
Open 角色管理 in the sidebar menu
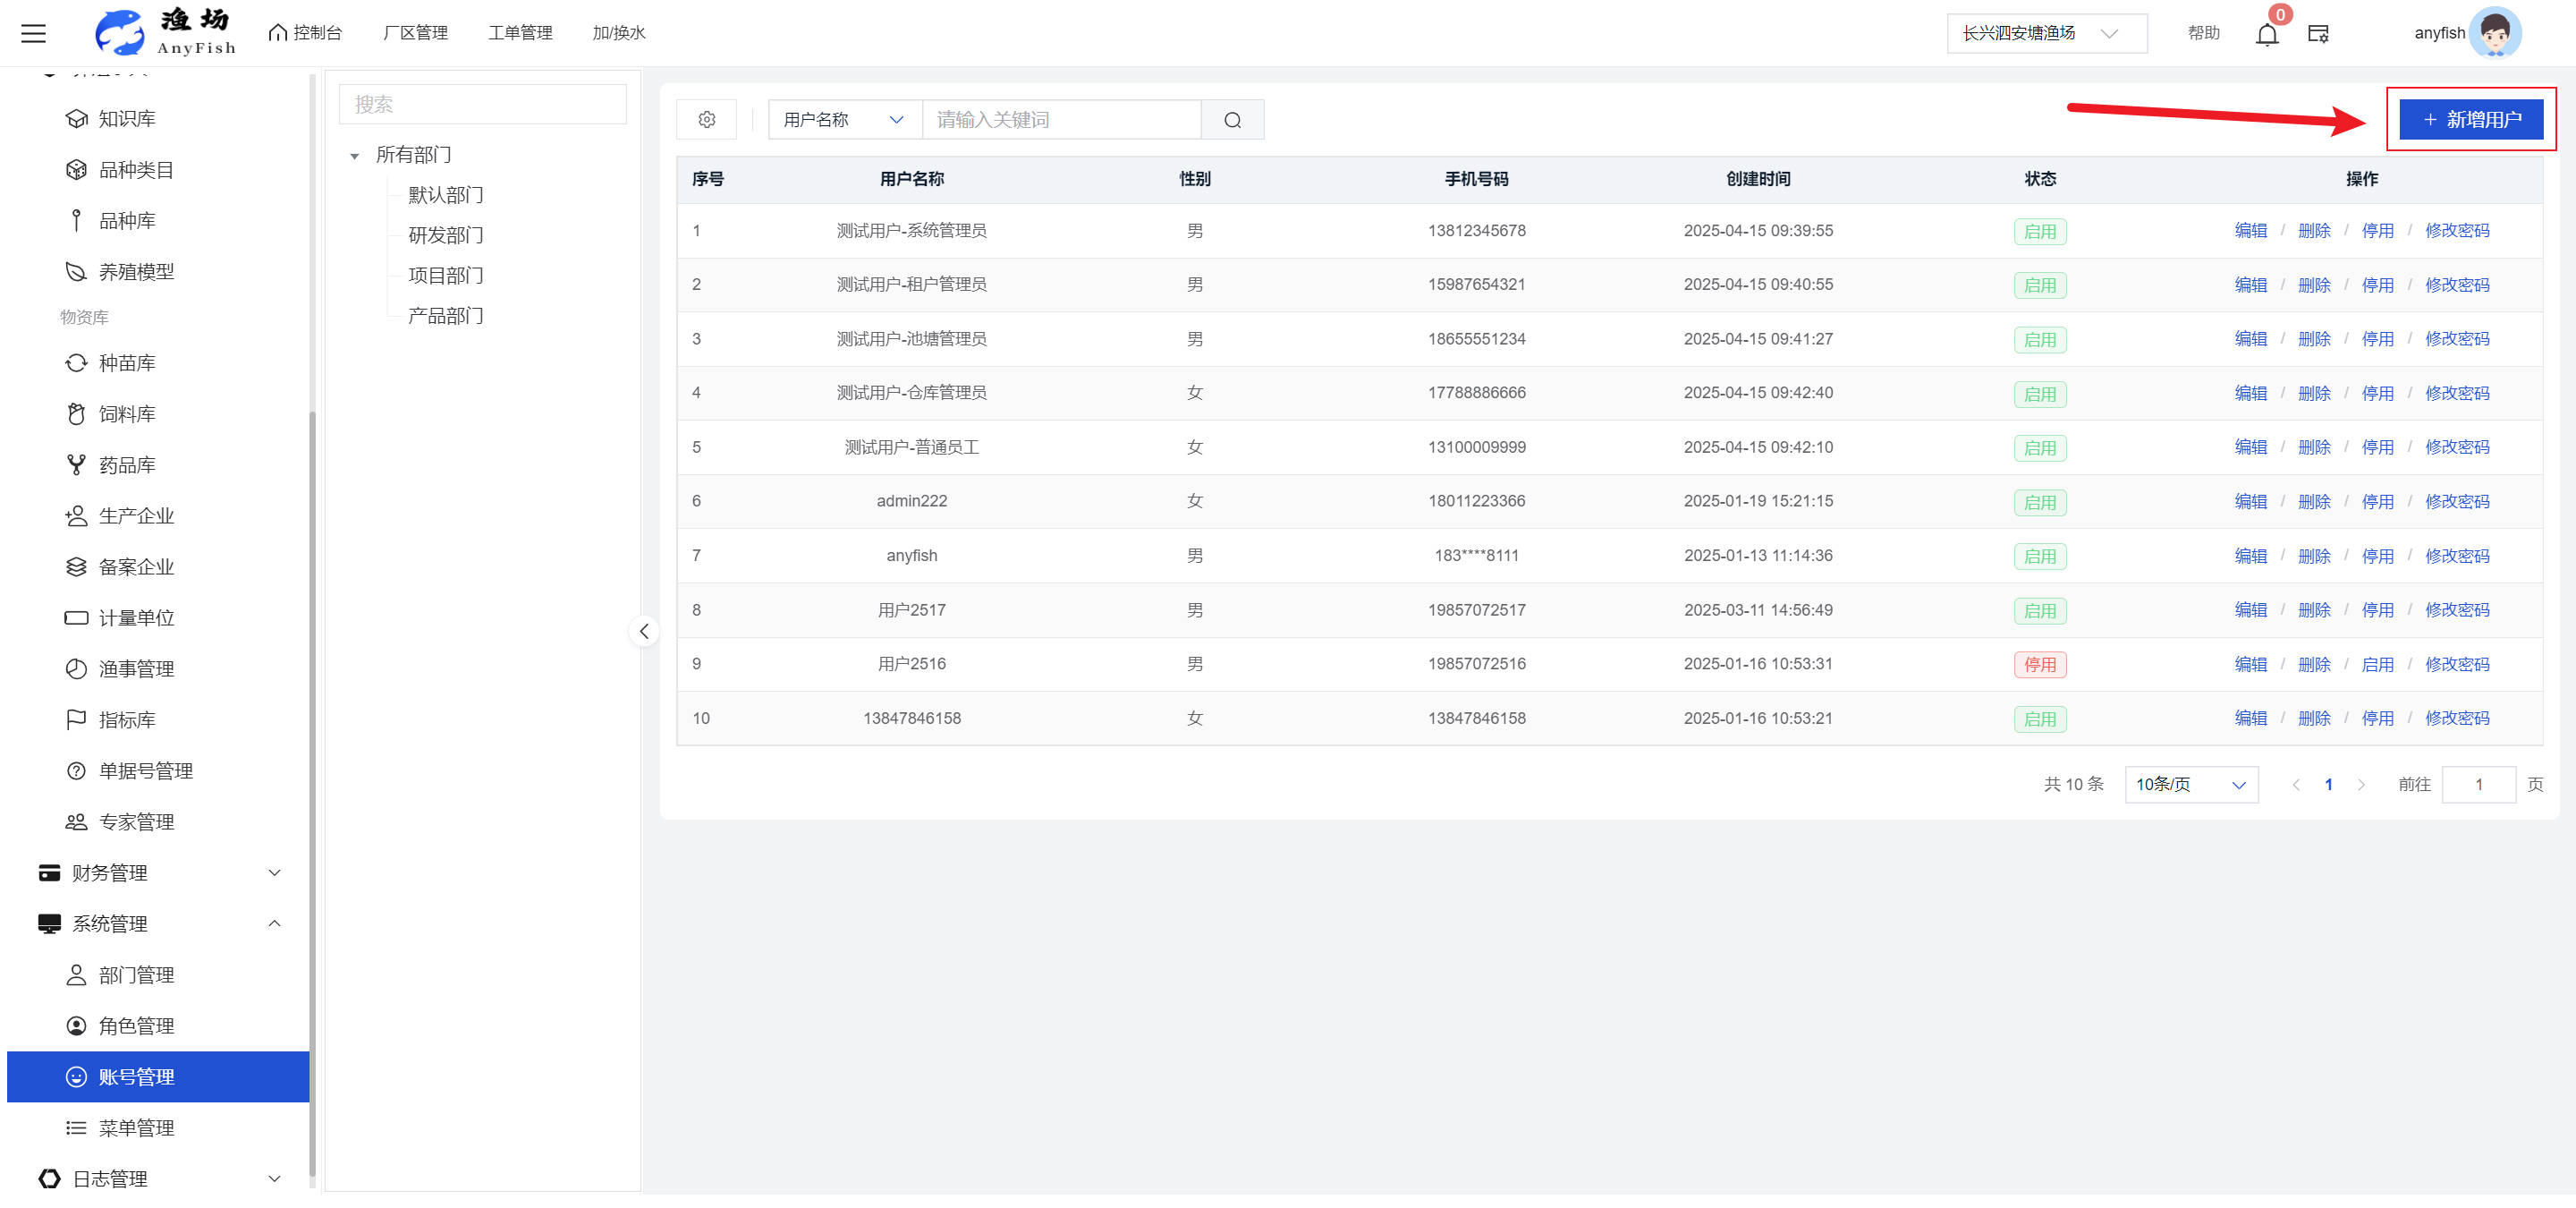136,1026
